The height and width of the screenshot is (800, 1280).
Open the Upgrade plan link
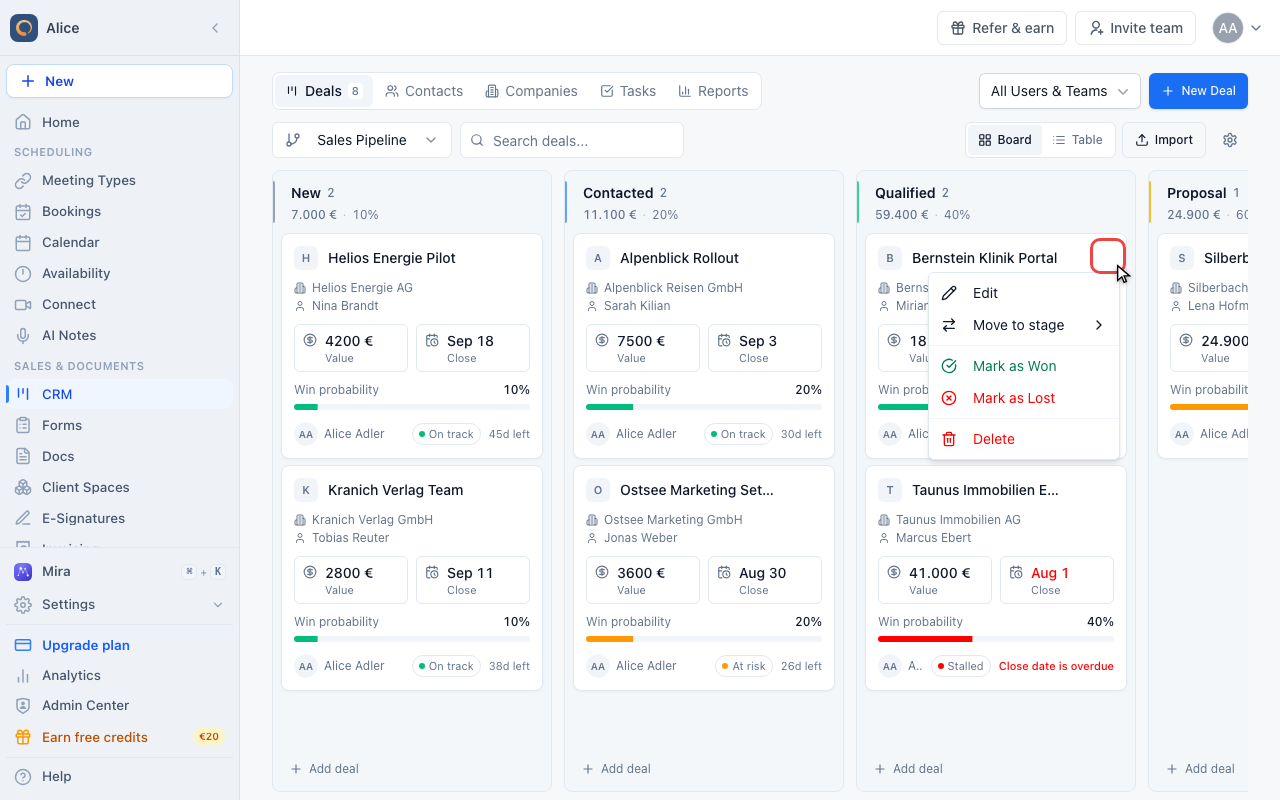[119, 645]
